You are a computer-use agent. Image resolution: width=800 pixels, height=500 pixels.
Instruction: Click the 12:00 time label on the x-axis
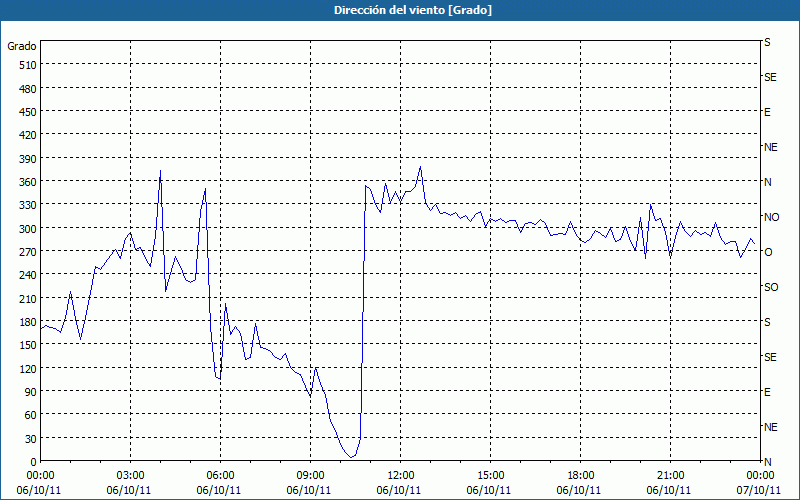tap(401, 476)
